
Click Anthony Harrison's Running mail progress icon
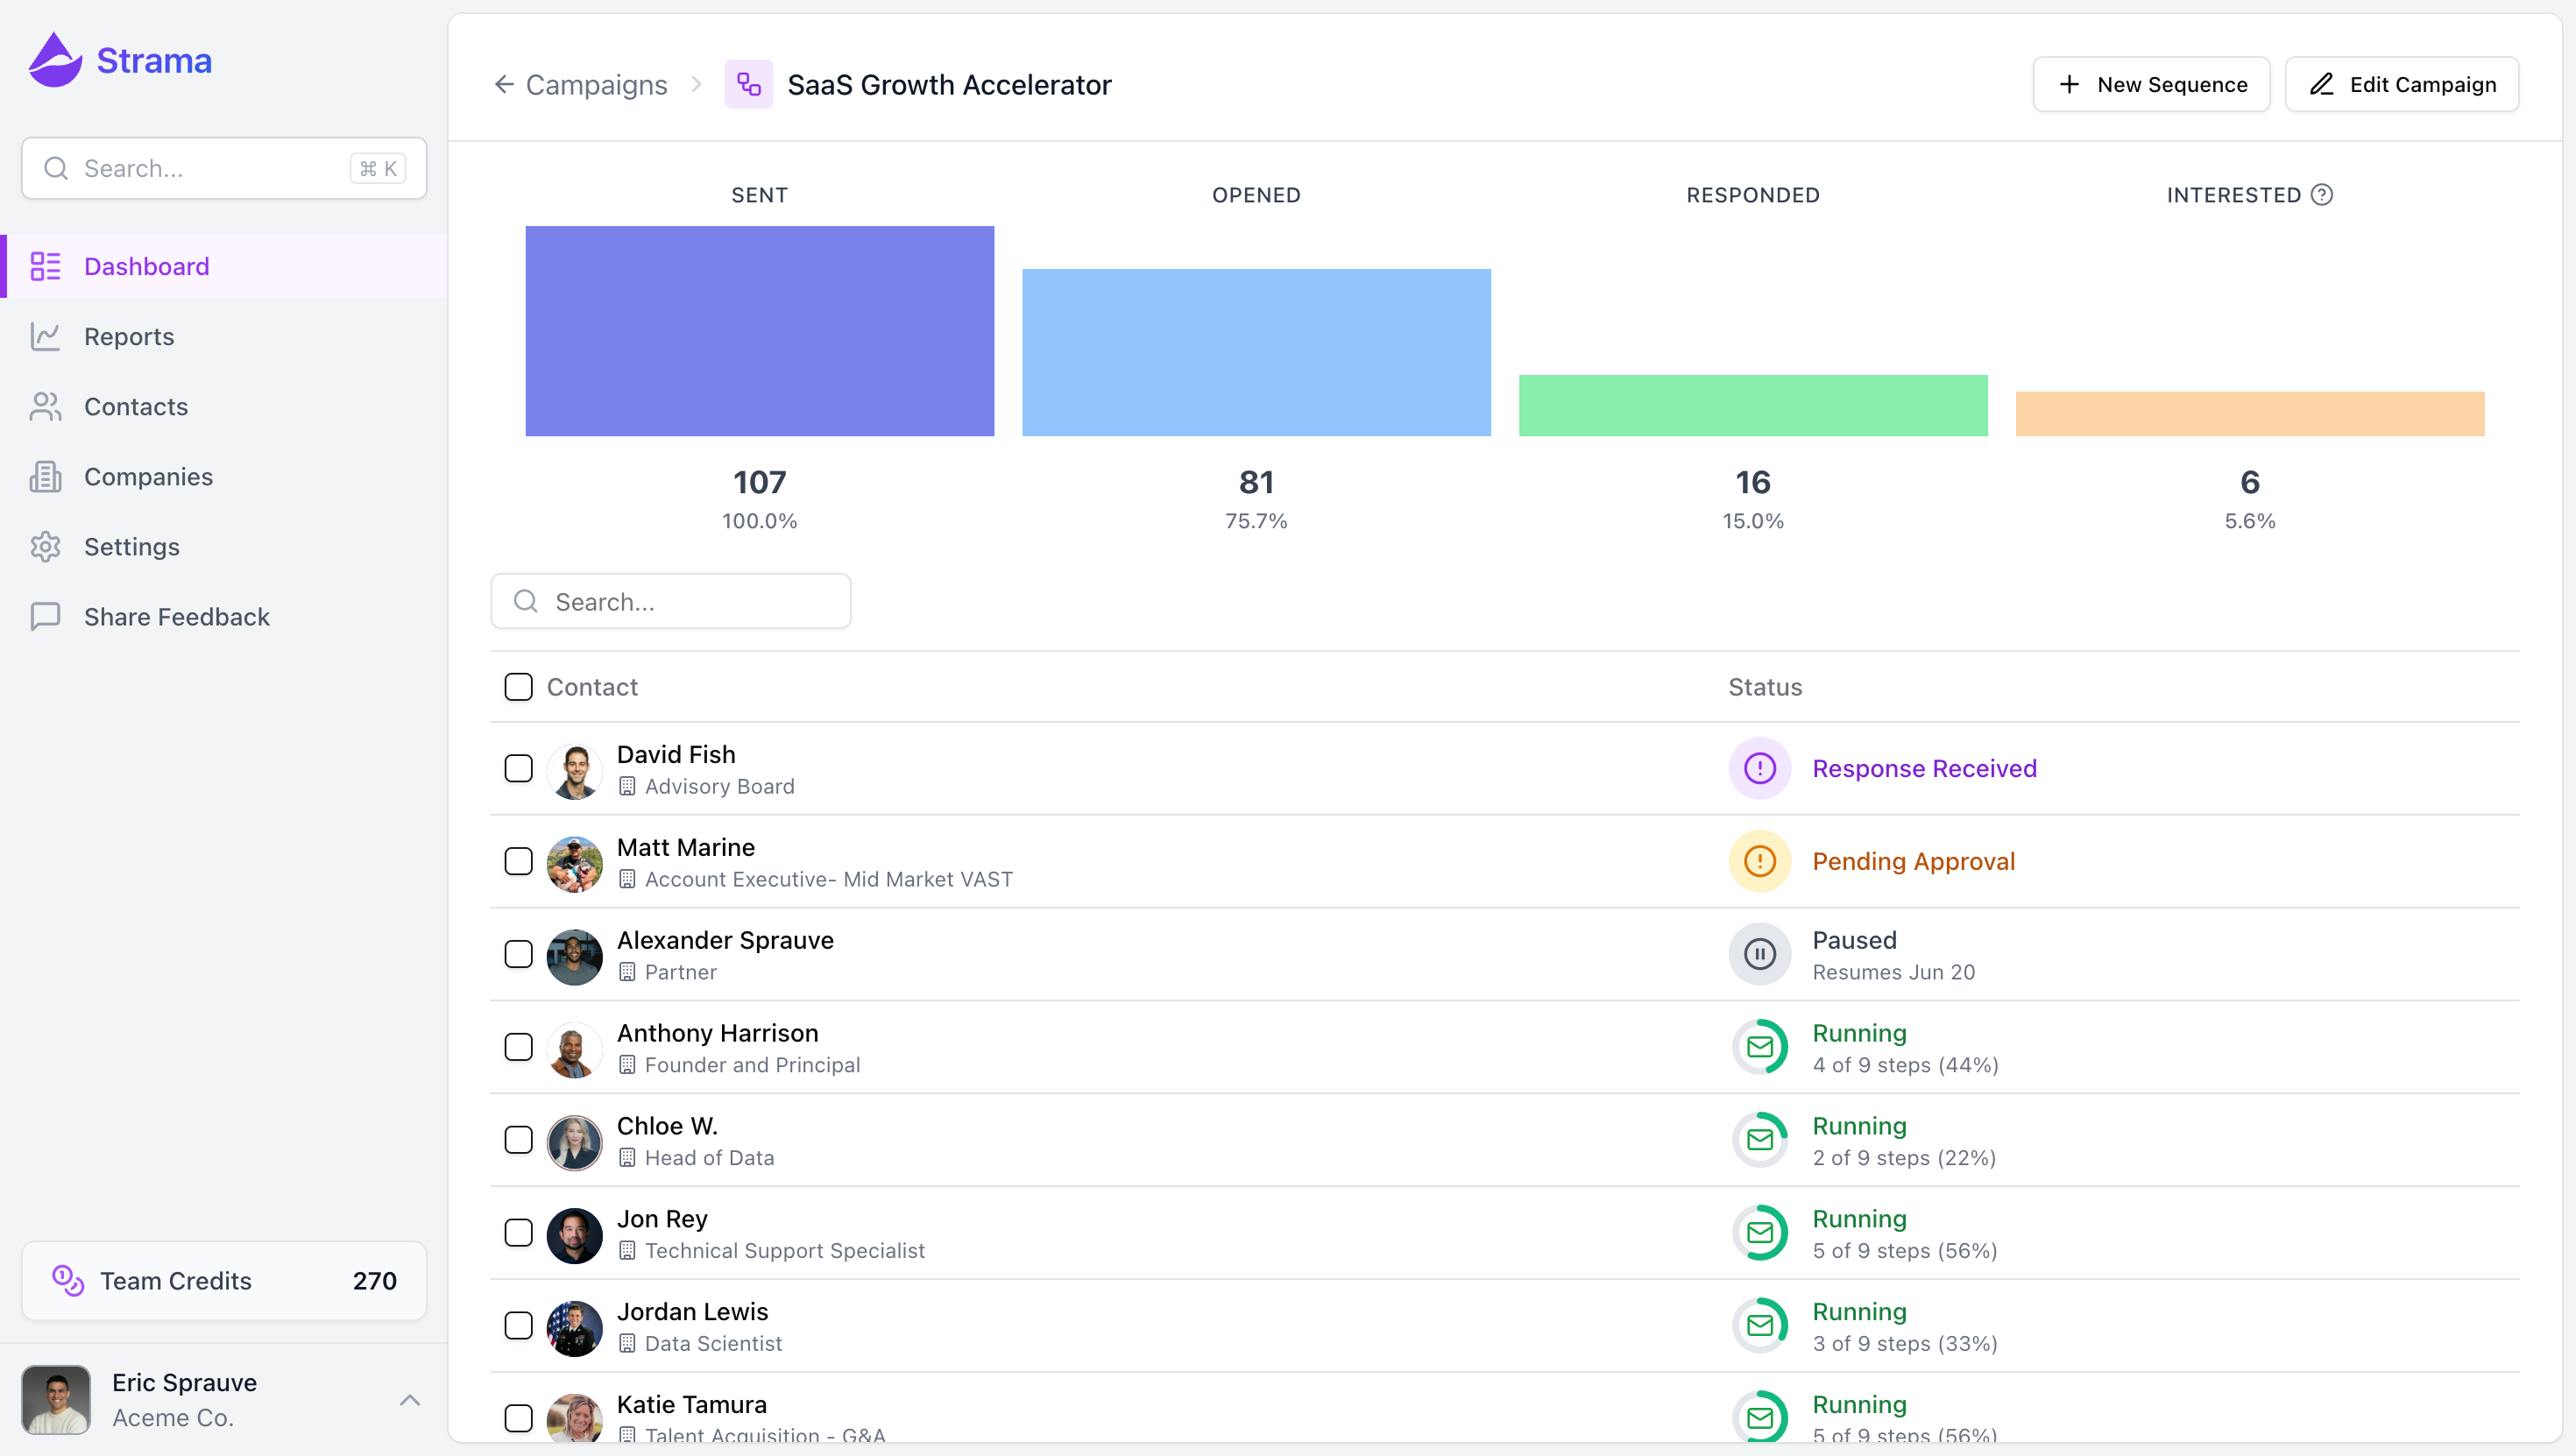click(1759, 1047)
